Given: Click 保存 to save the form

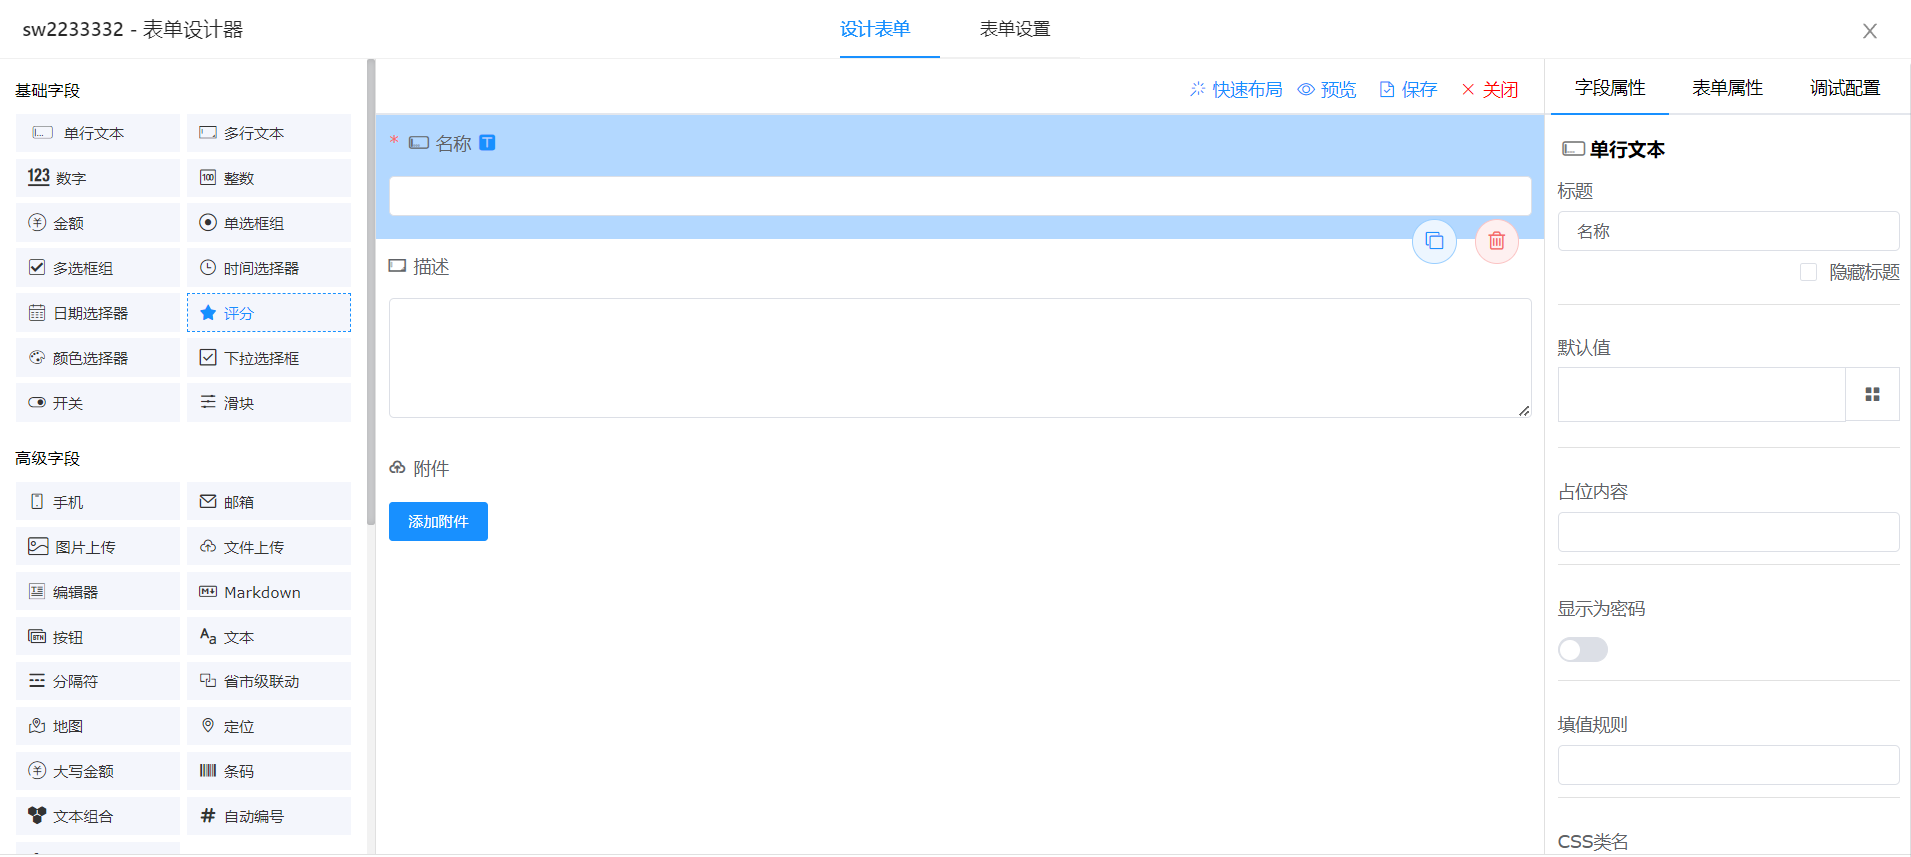Looking at the screenshot, I should (1408, 89).
